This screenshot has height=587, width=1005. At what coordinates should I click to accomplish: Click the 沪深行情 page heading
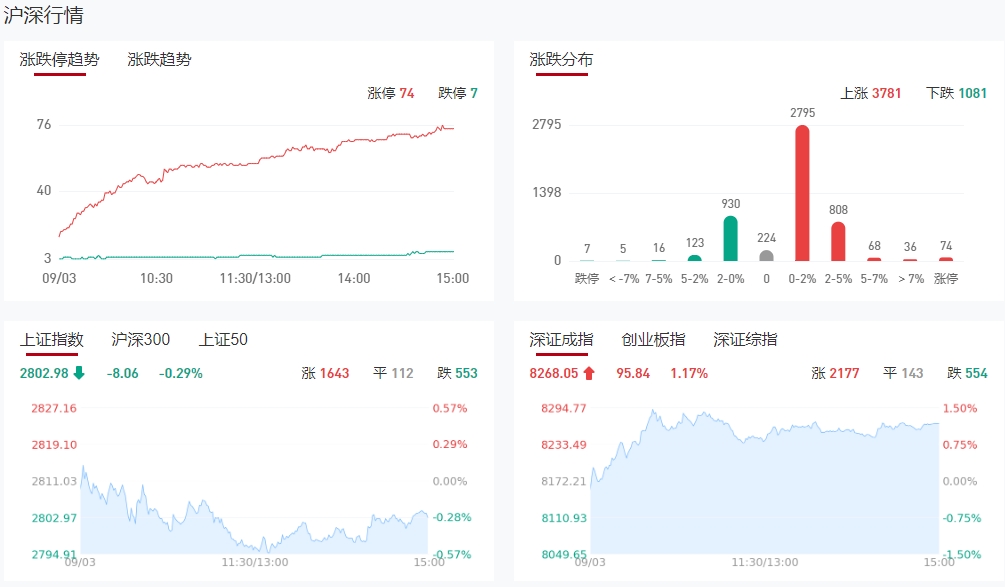tap(44, 16)
